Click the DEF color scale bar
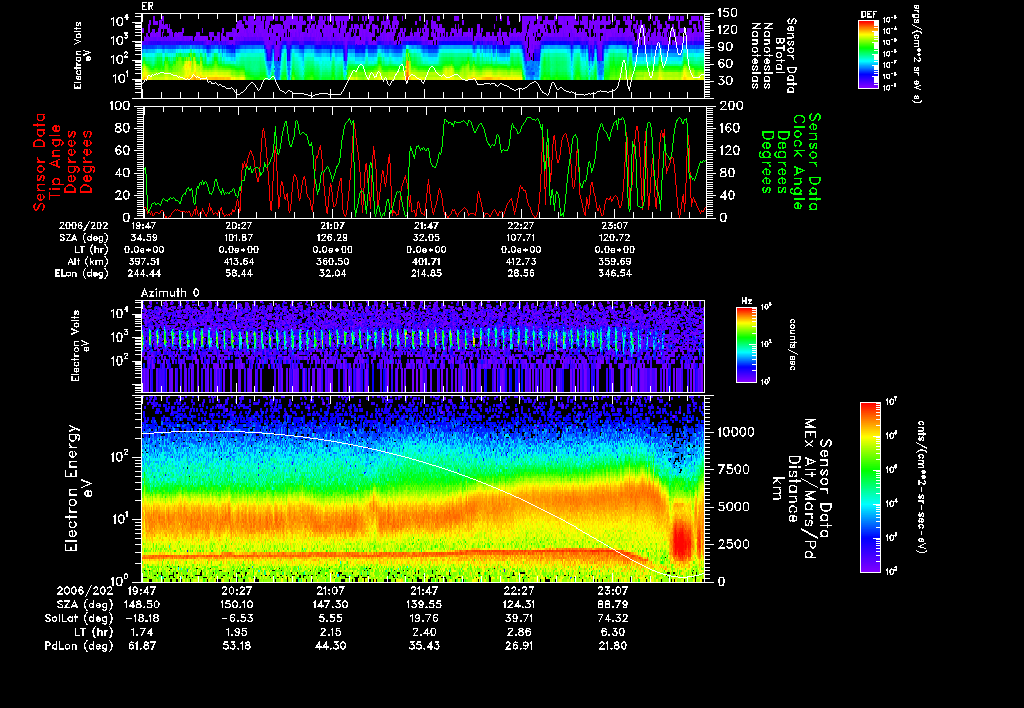1024x708 pixels. (868, 54)
